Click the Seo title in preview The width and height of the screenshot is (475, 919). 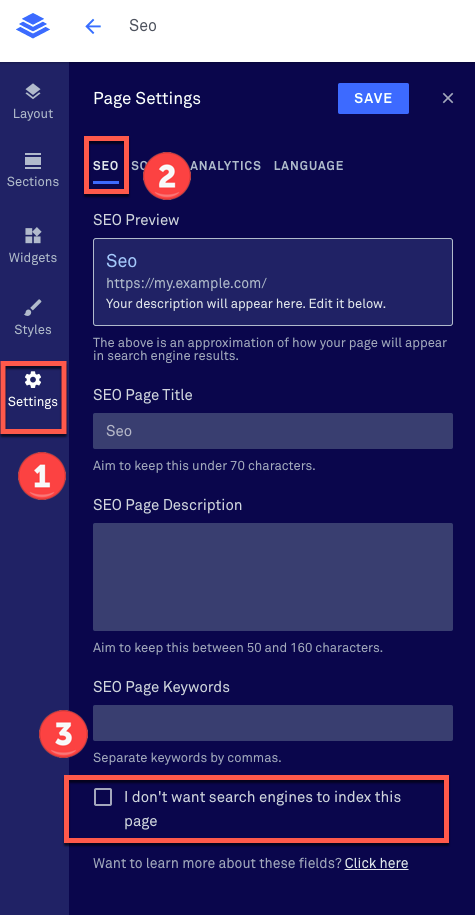tap(121, 261)
